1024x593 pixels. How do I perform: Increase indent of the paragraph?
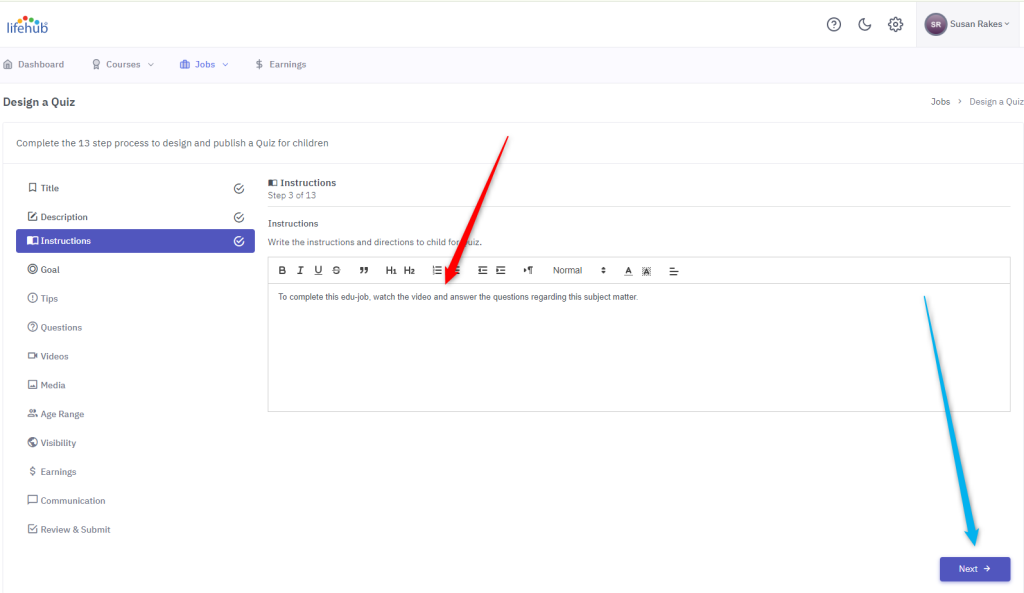coord(501,270)
